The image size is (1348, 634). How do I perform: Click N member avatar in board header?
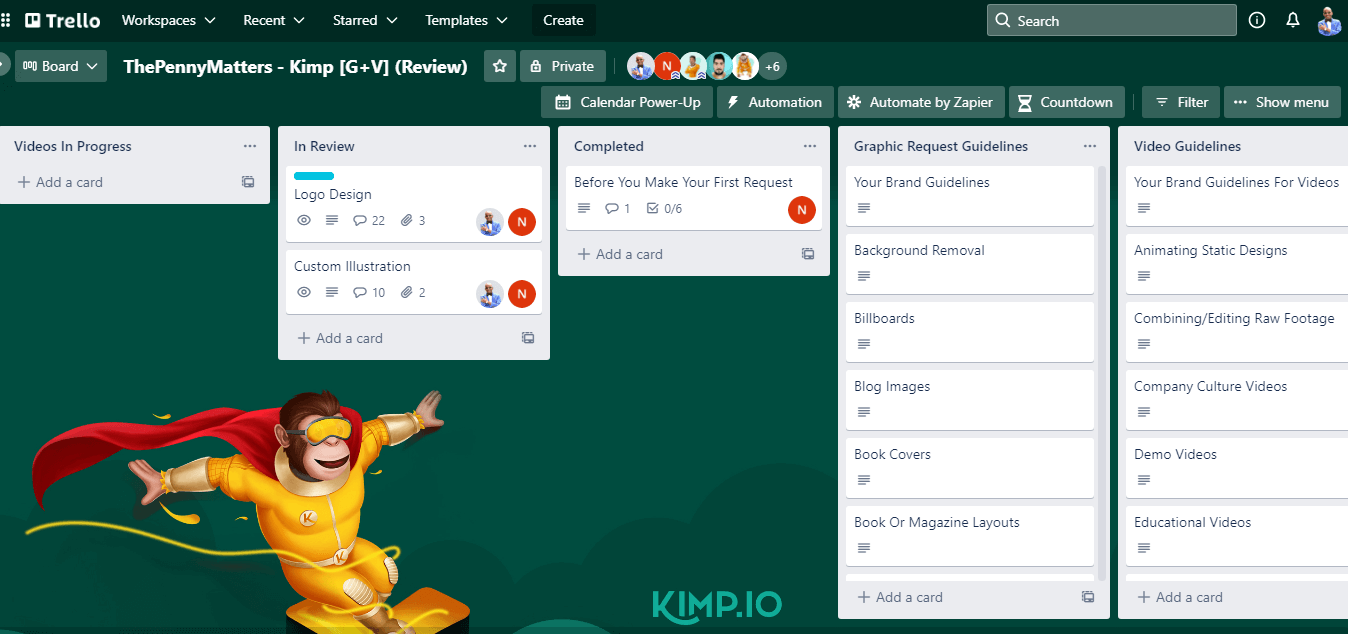[667, 66]
